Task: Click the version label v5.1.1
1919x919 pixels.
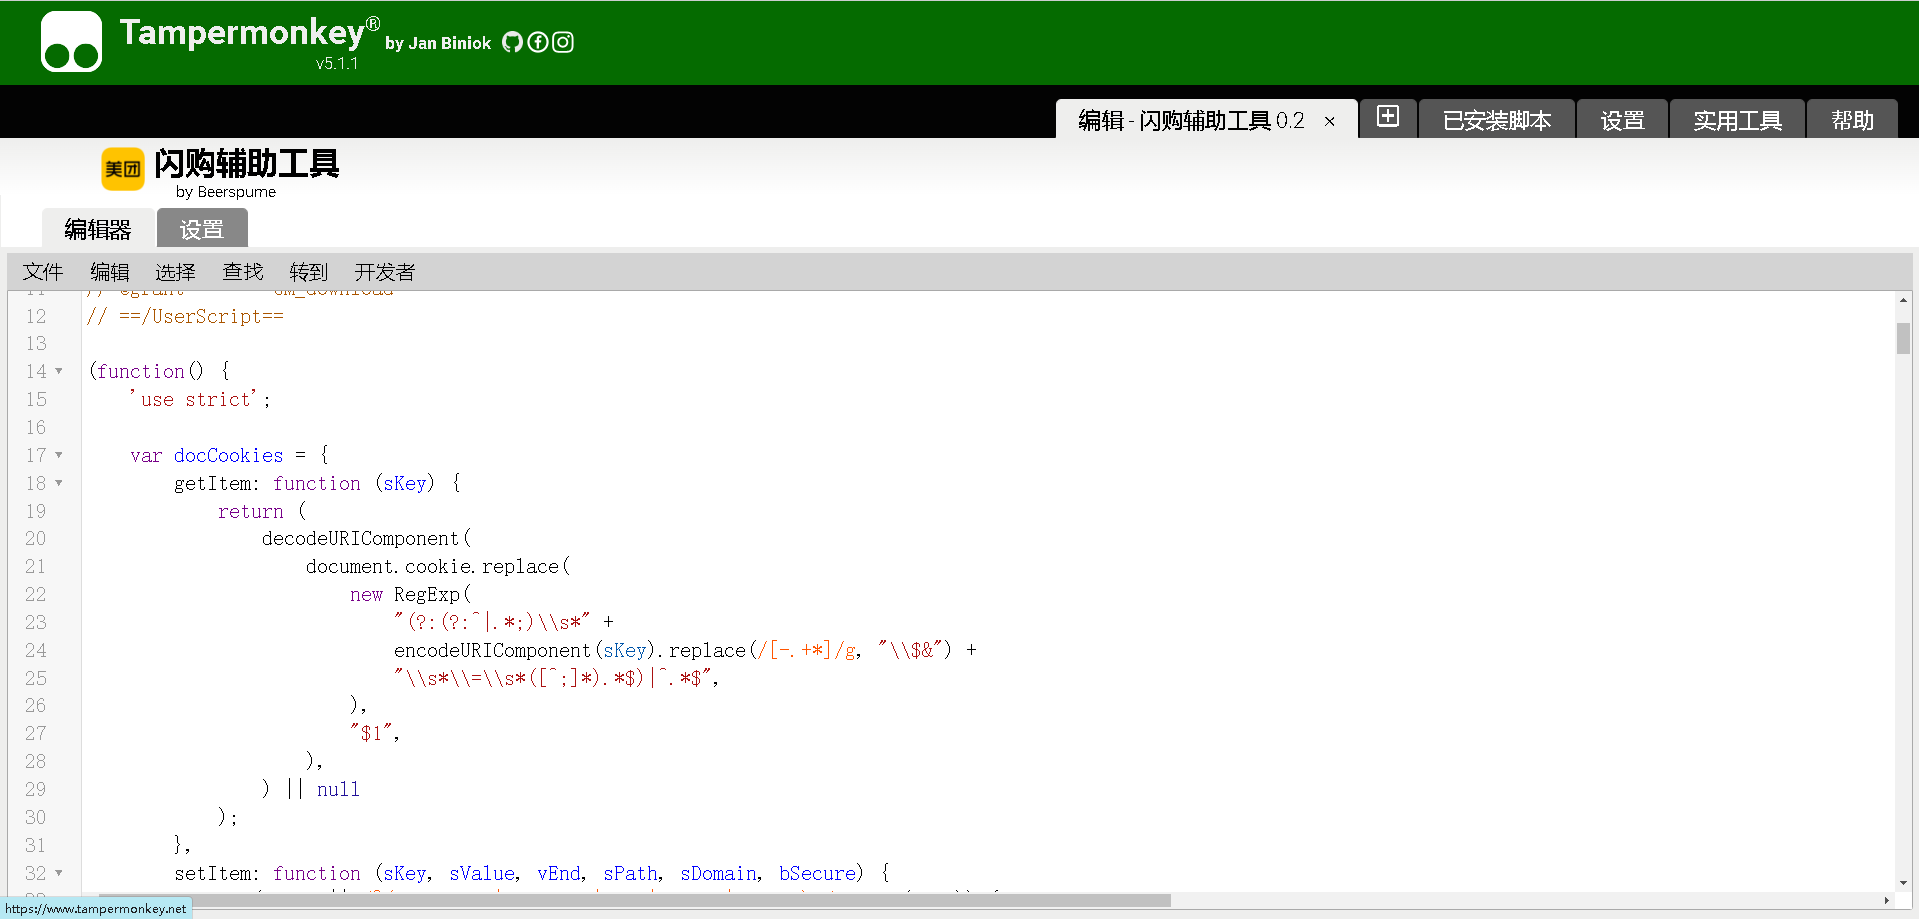Action: 337,63
